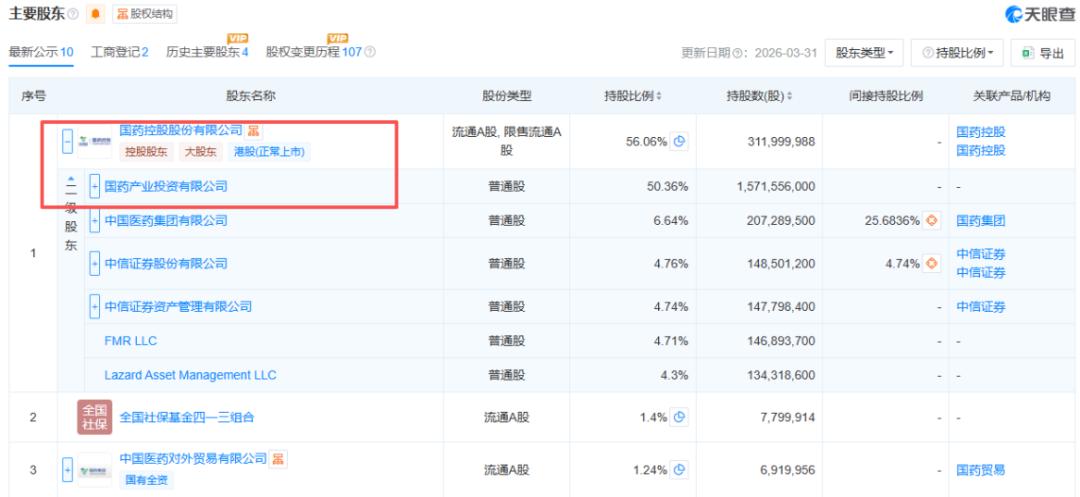Click the help icon after 股权变更历程 107
1080x497 pixels.
(x=370, y=52)
